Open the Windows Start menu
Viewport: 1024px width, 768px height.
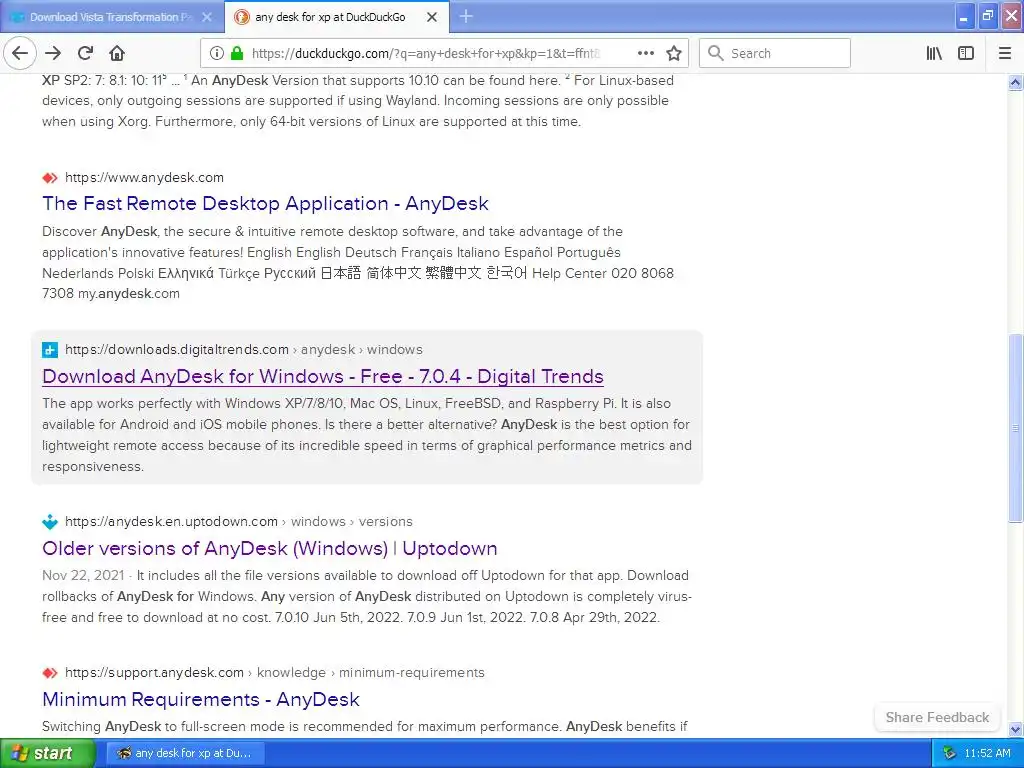(47, 753)
